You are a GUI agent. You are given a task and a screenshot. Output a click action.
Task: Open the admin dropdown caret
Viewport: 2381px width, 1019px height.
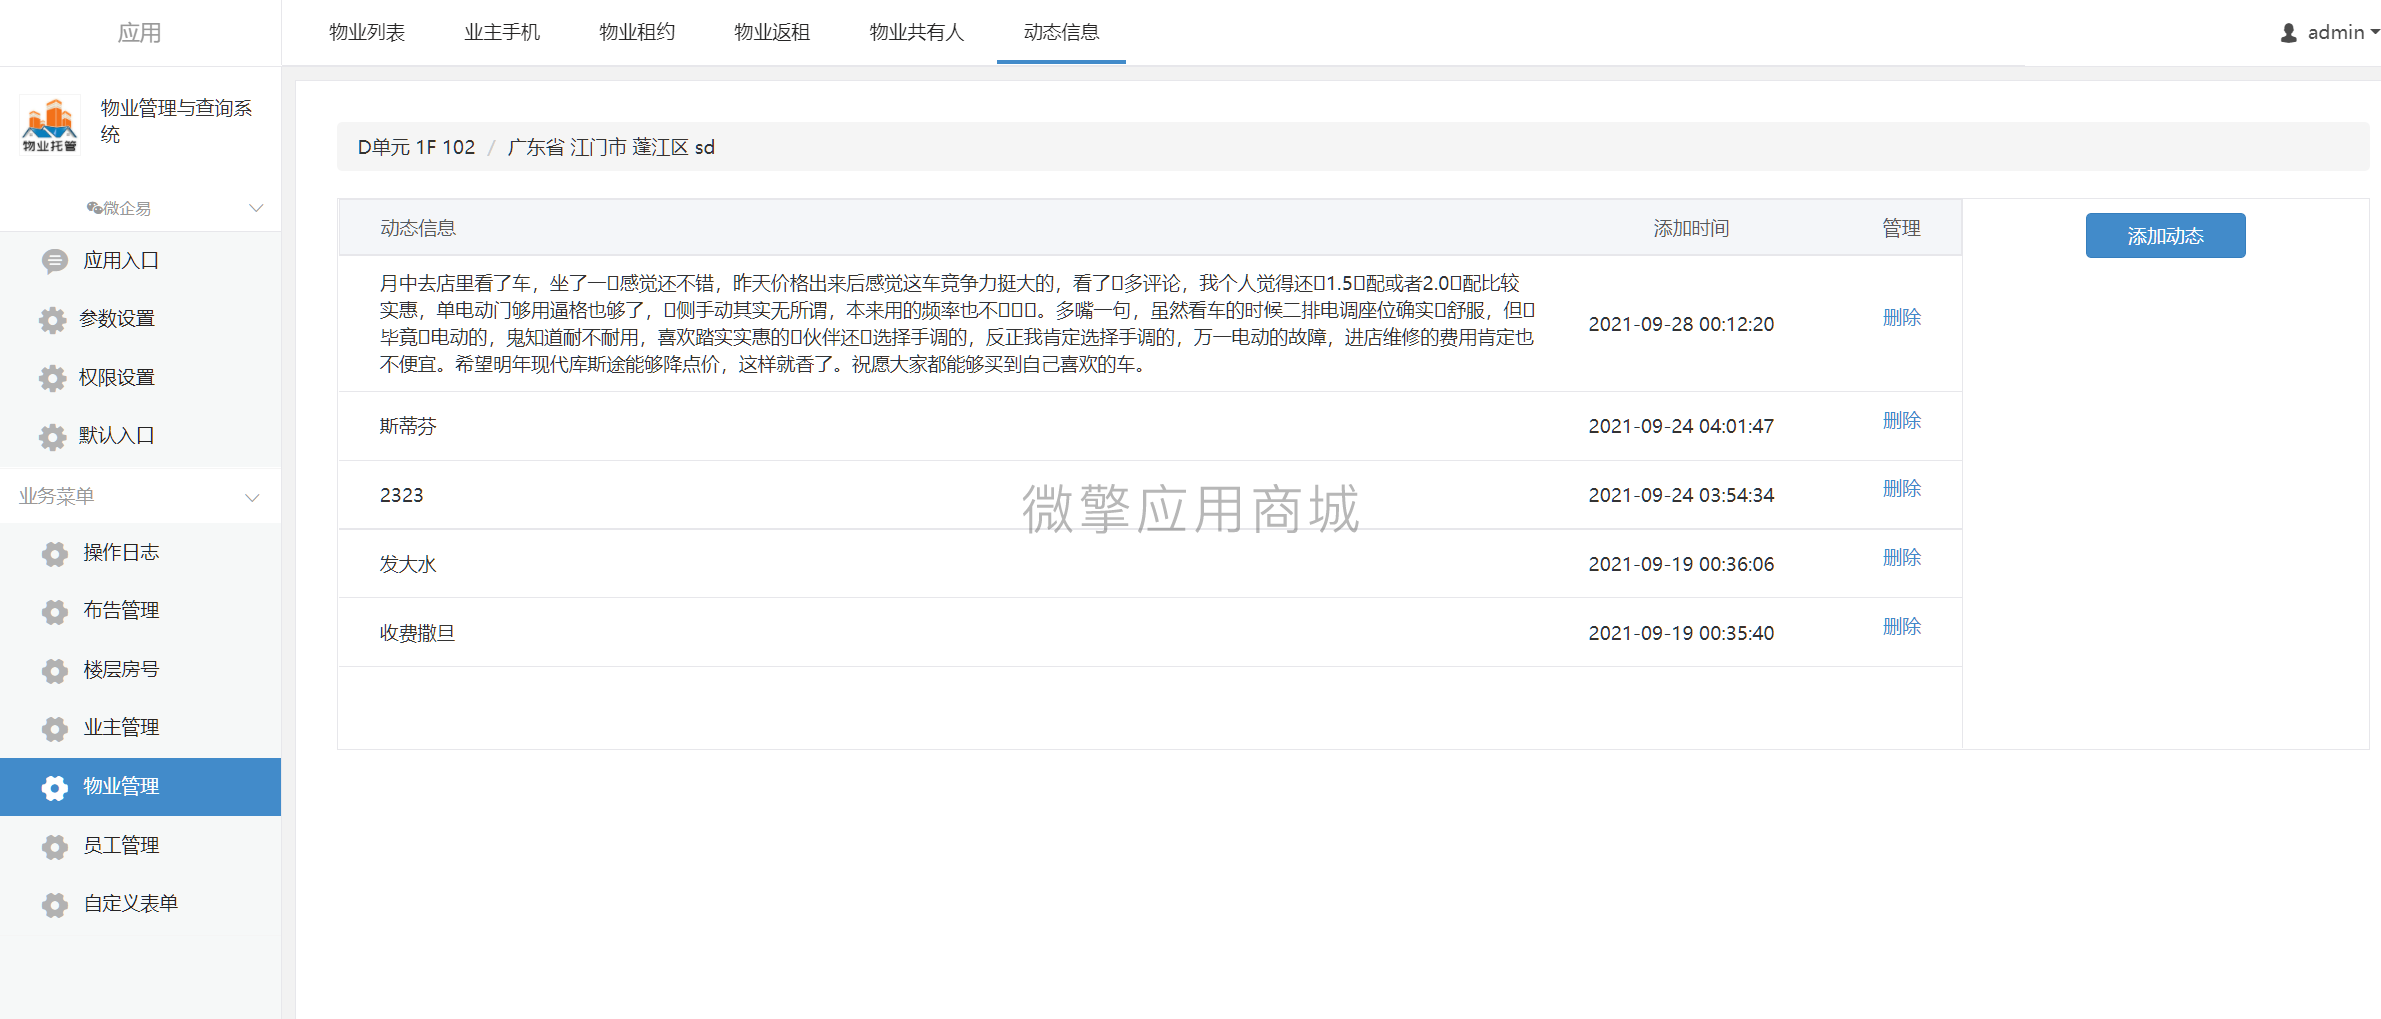pos(2375,32)
